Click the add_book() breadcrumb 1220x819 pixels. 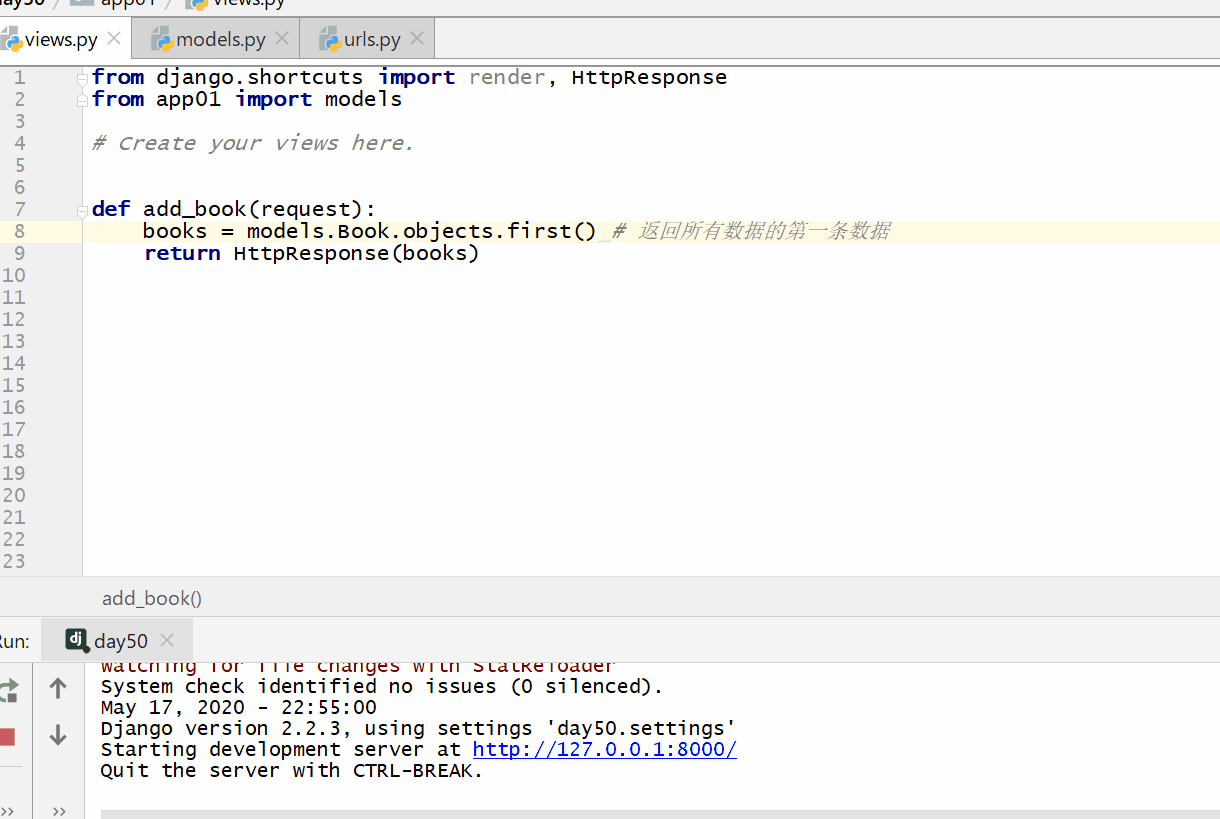[x=152, y=598]
